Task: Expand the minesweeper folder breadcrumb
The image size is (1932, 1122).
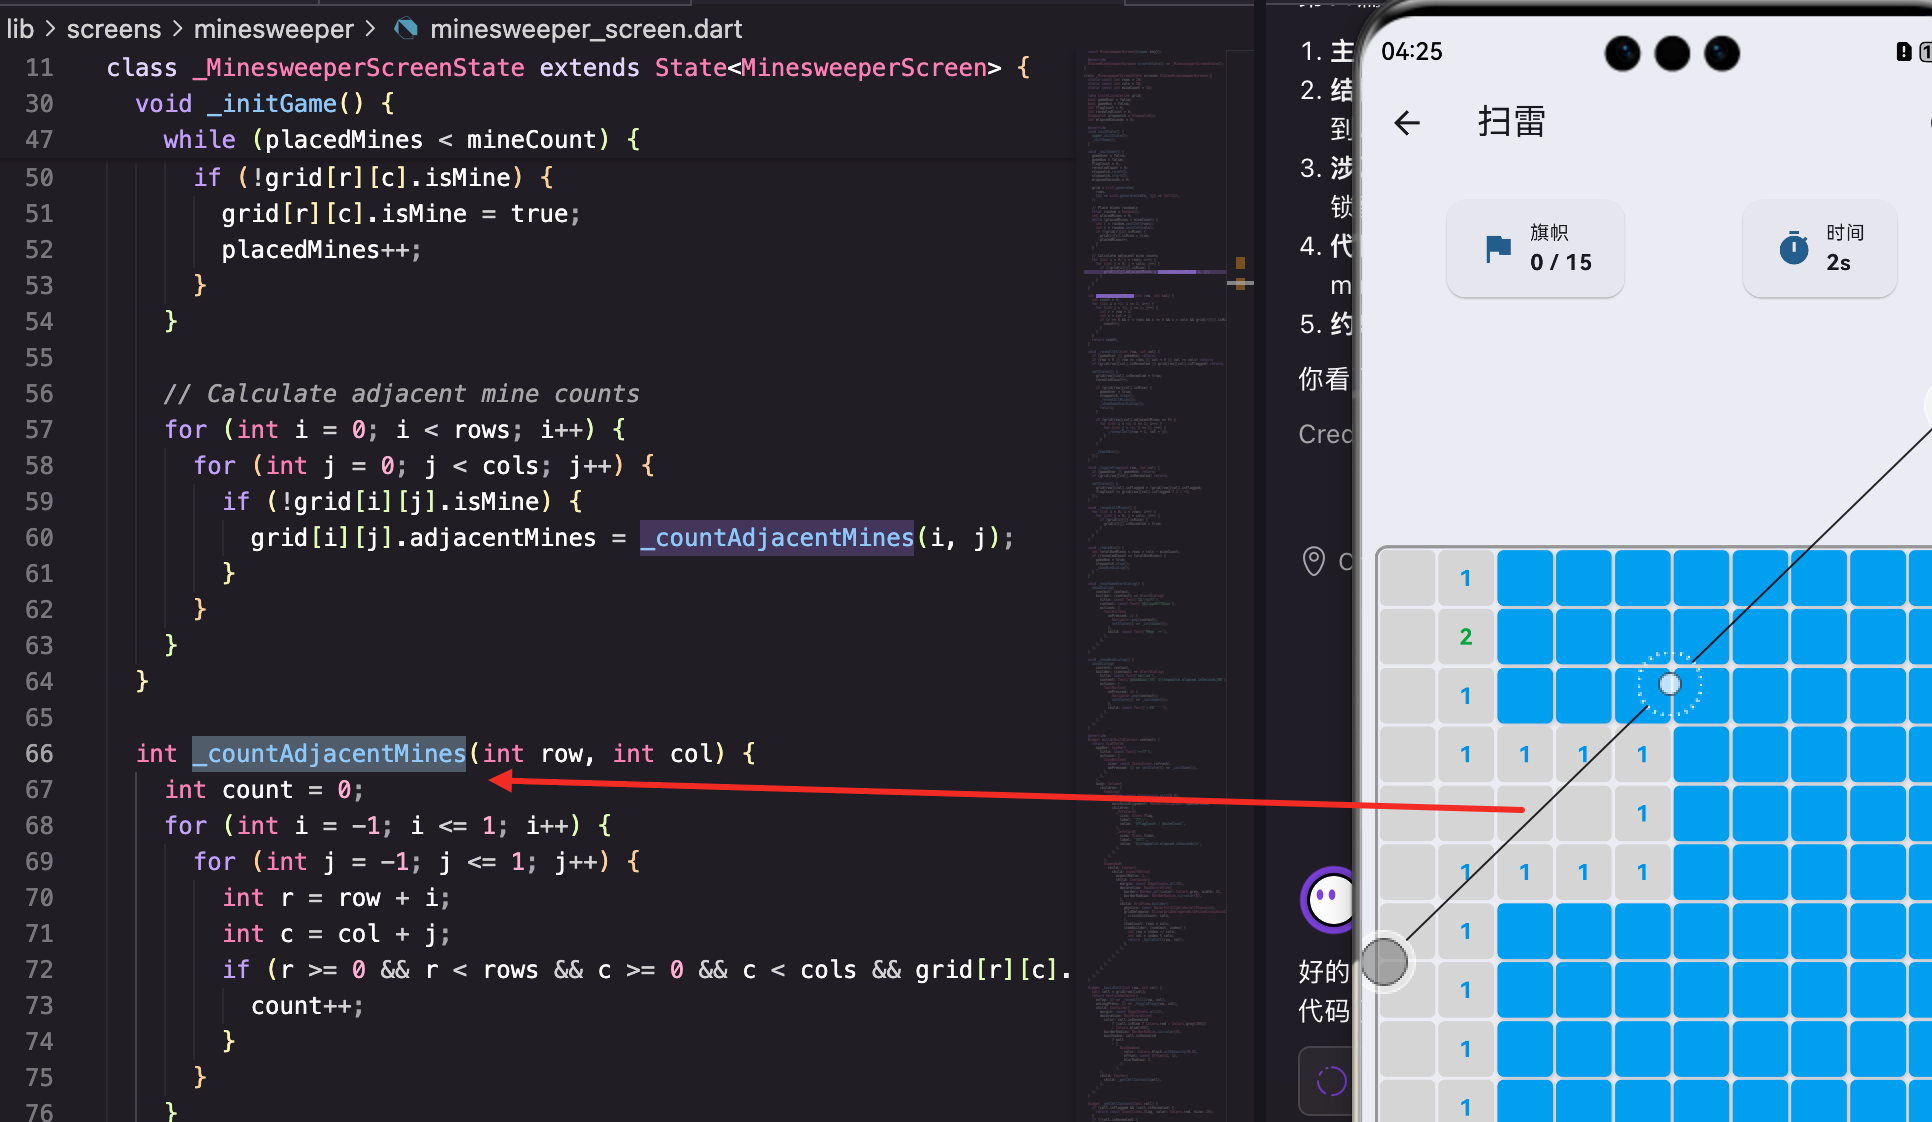Action: click(273, 29)
